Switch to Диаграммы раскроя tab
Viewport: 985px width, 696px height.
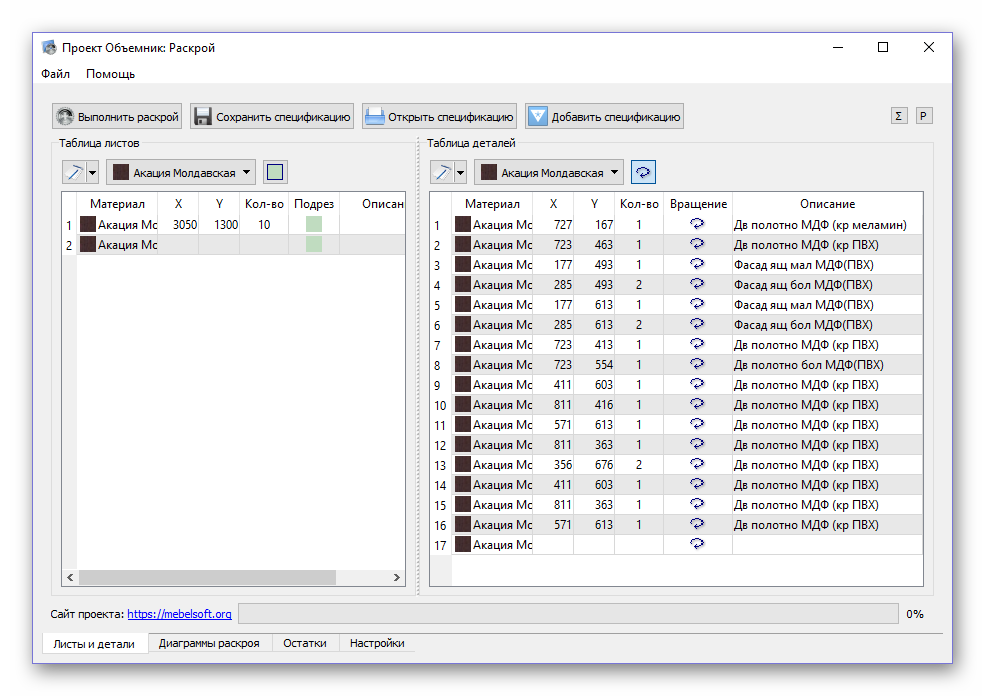[208, 643]
